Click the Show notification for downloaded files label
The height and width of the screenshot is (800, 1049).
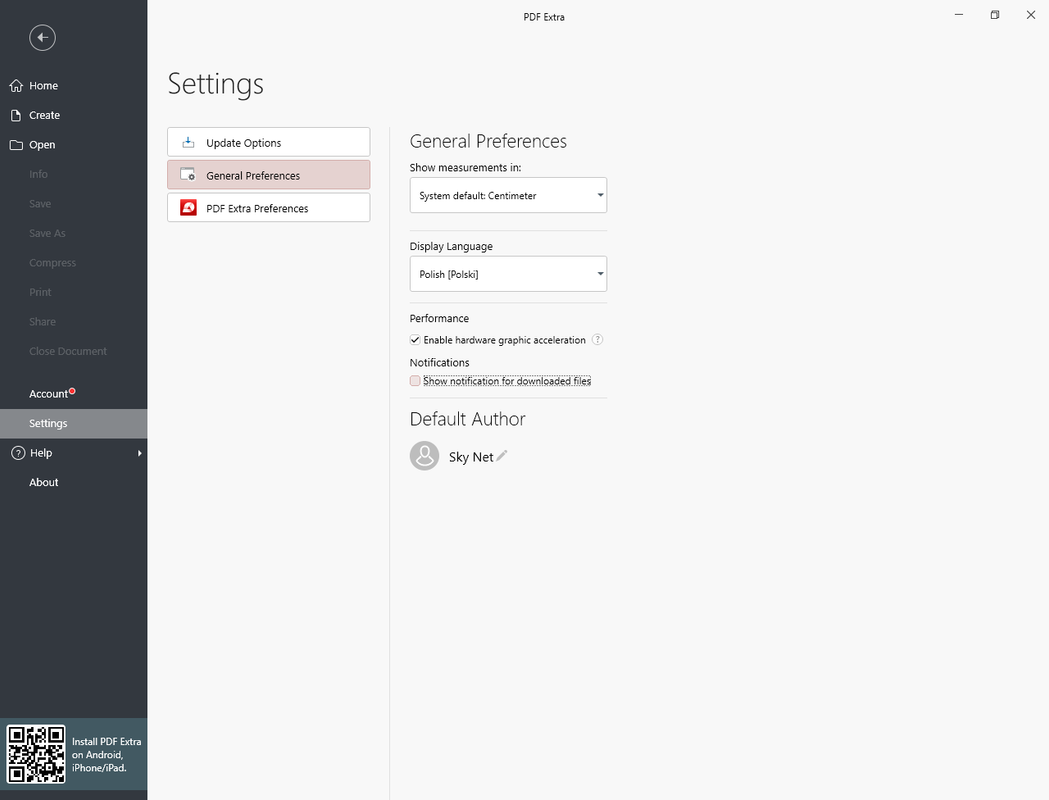click(506, 381)
